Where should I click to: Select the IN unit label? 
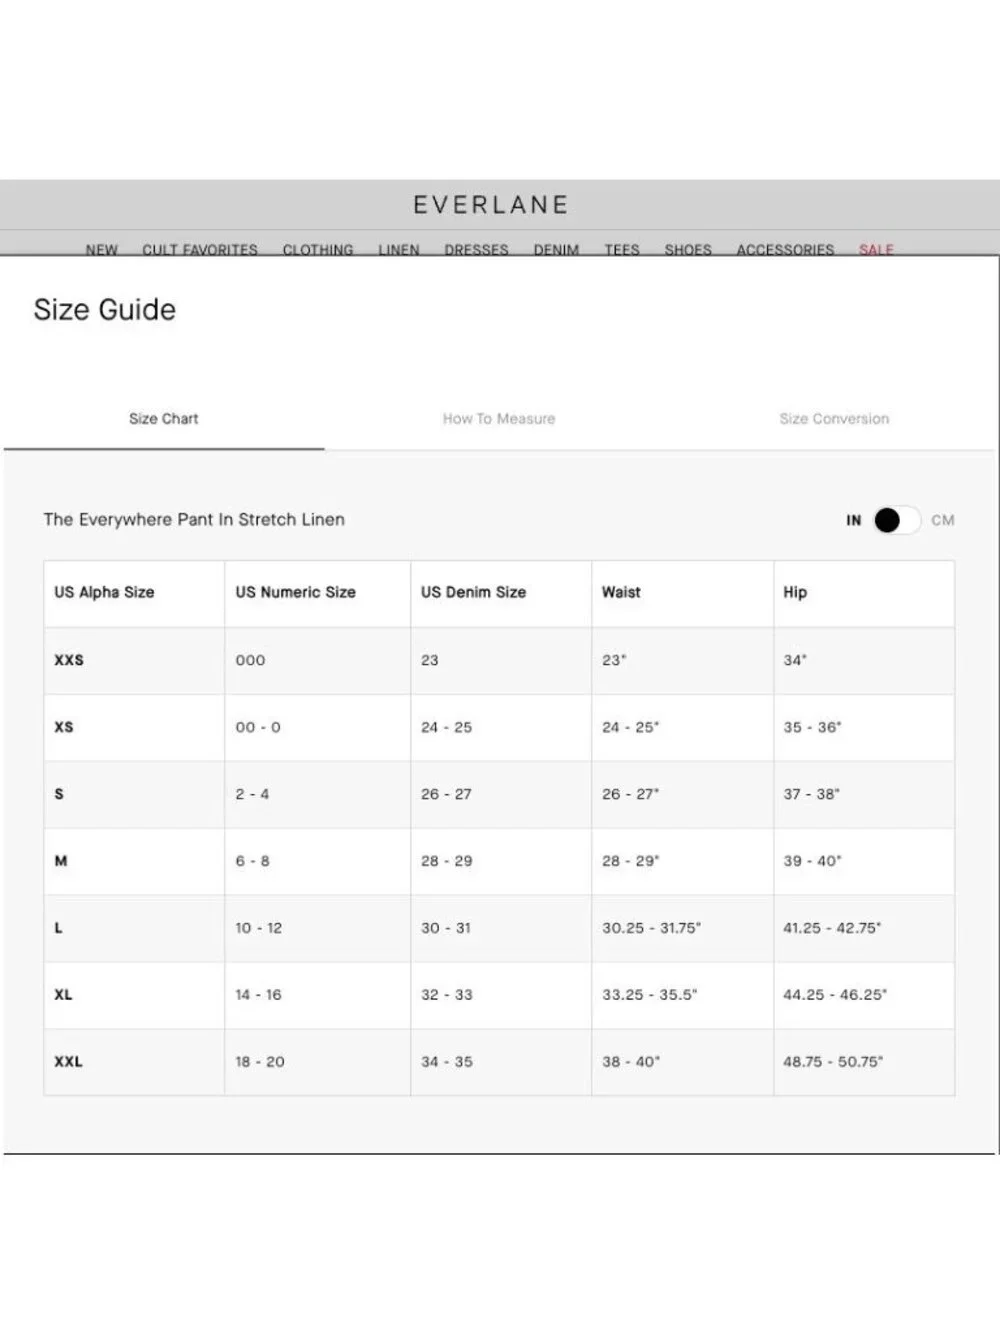click(x=853, y=520)
